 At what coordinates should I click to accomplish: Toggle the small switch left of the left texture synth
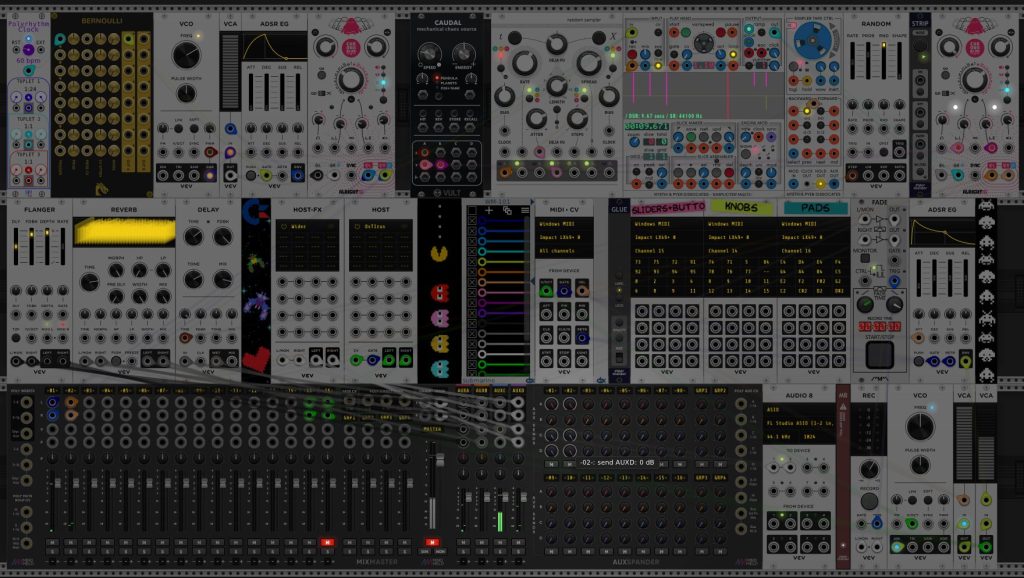pyautogui.click(x=321, y=93)
